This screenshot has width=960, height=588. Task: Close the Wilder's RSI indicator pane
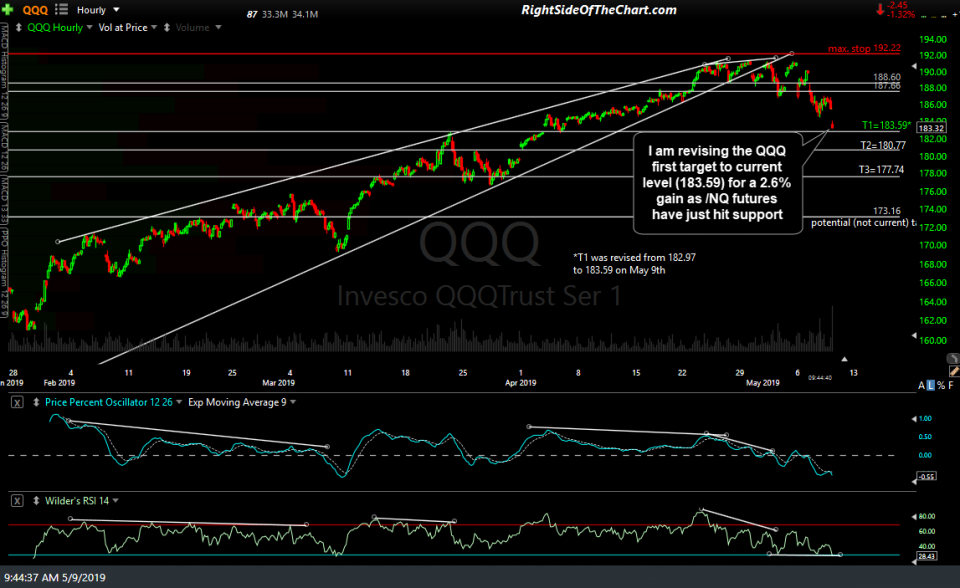[x=18, y=498]
